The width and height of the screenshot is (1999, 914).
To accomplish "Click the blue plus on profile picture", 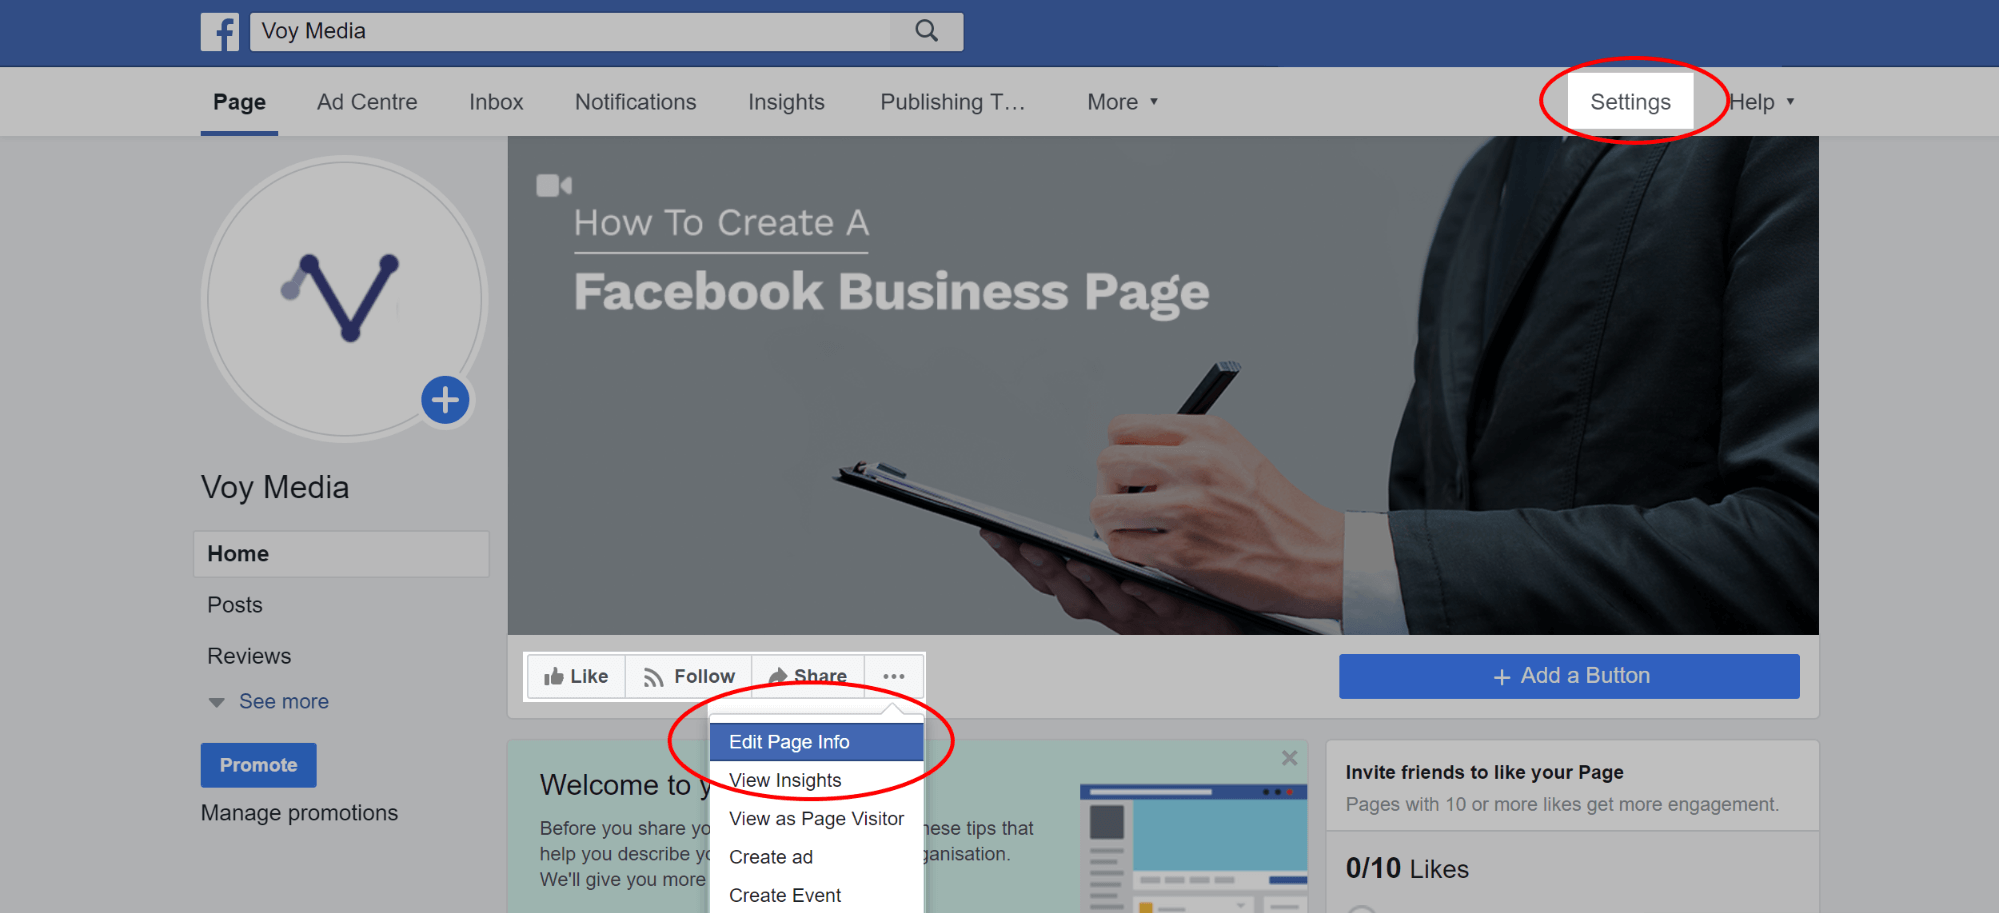I will tap(445, 400).
